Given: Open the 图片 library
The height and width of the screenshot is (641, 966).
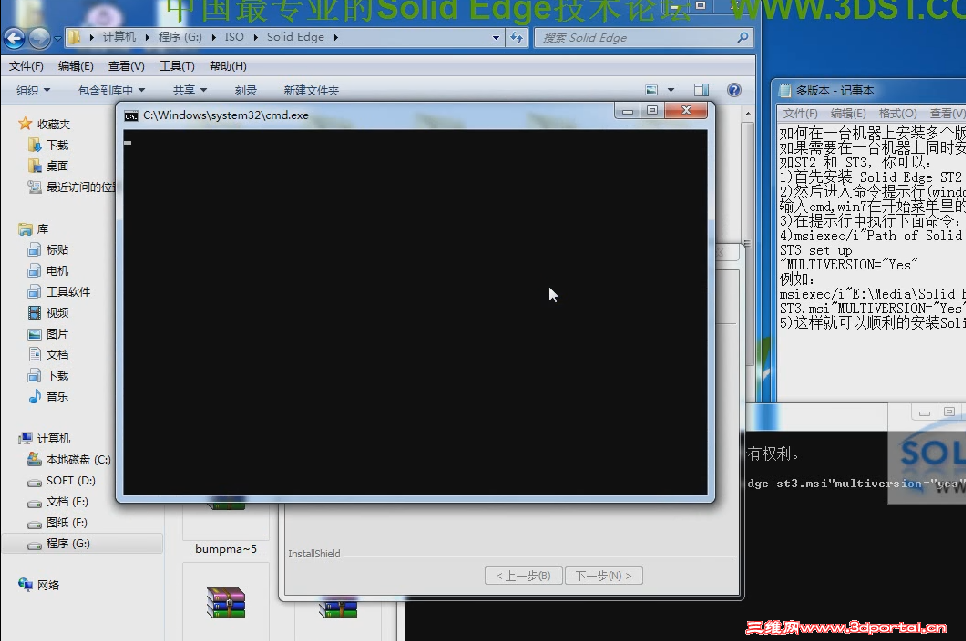Looking at the screenshot, I should 47,334.
